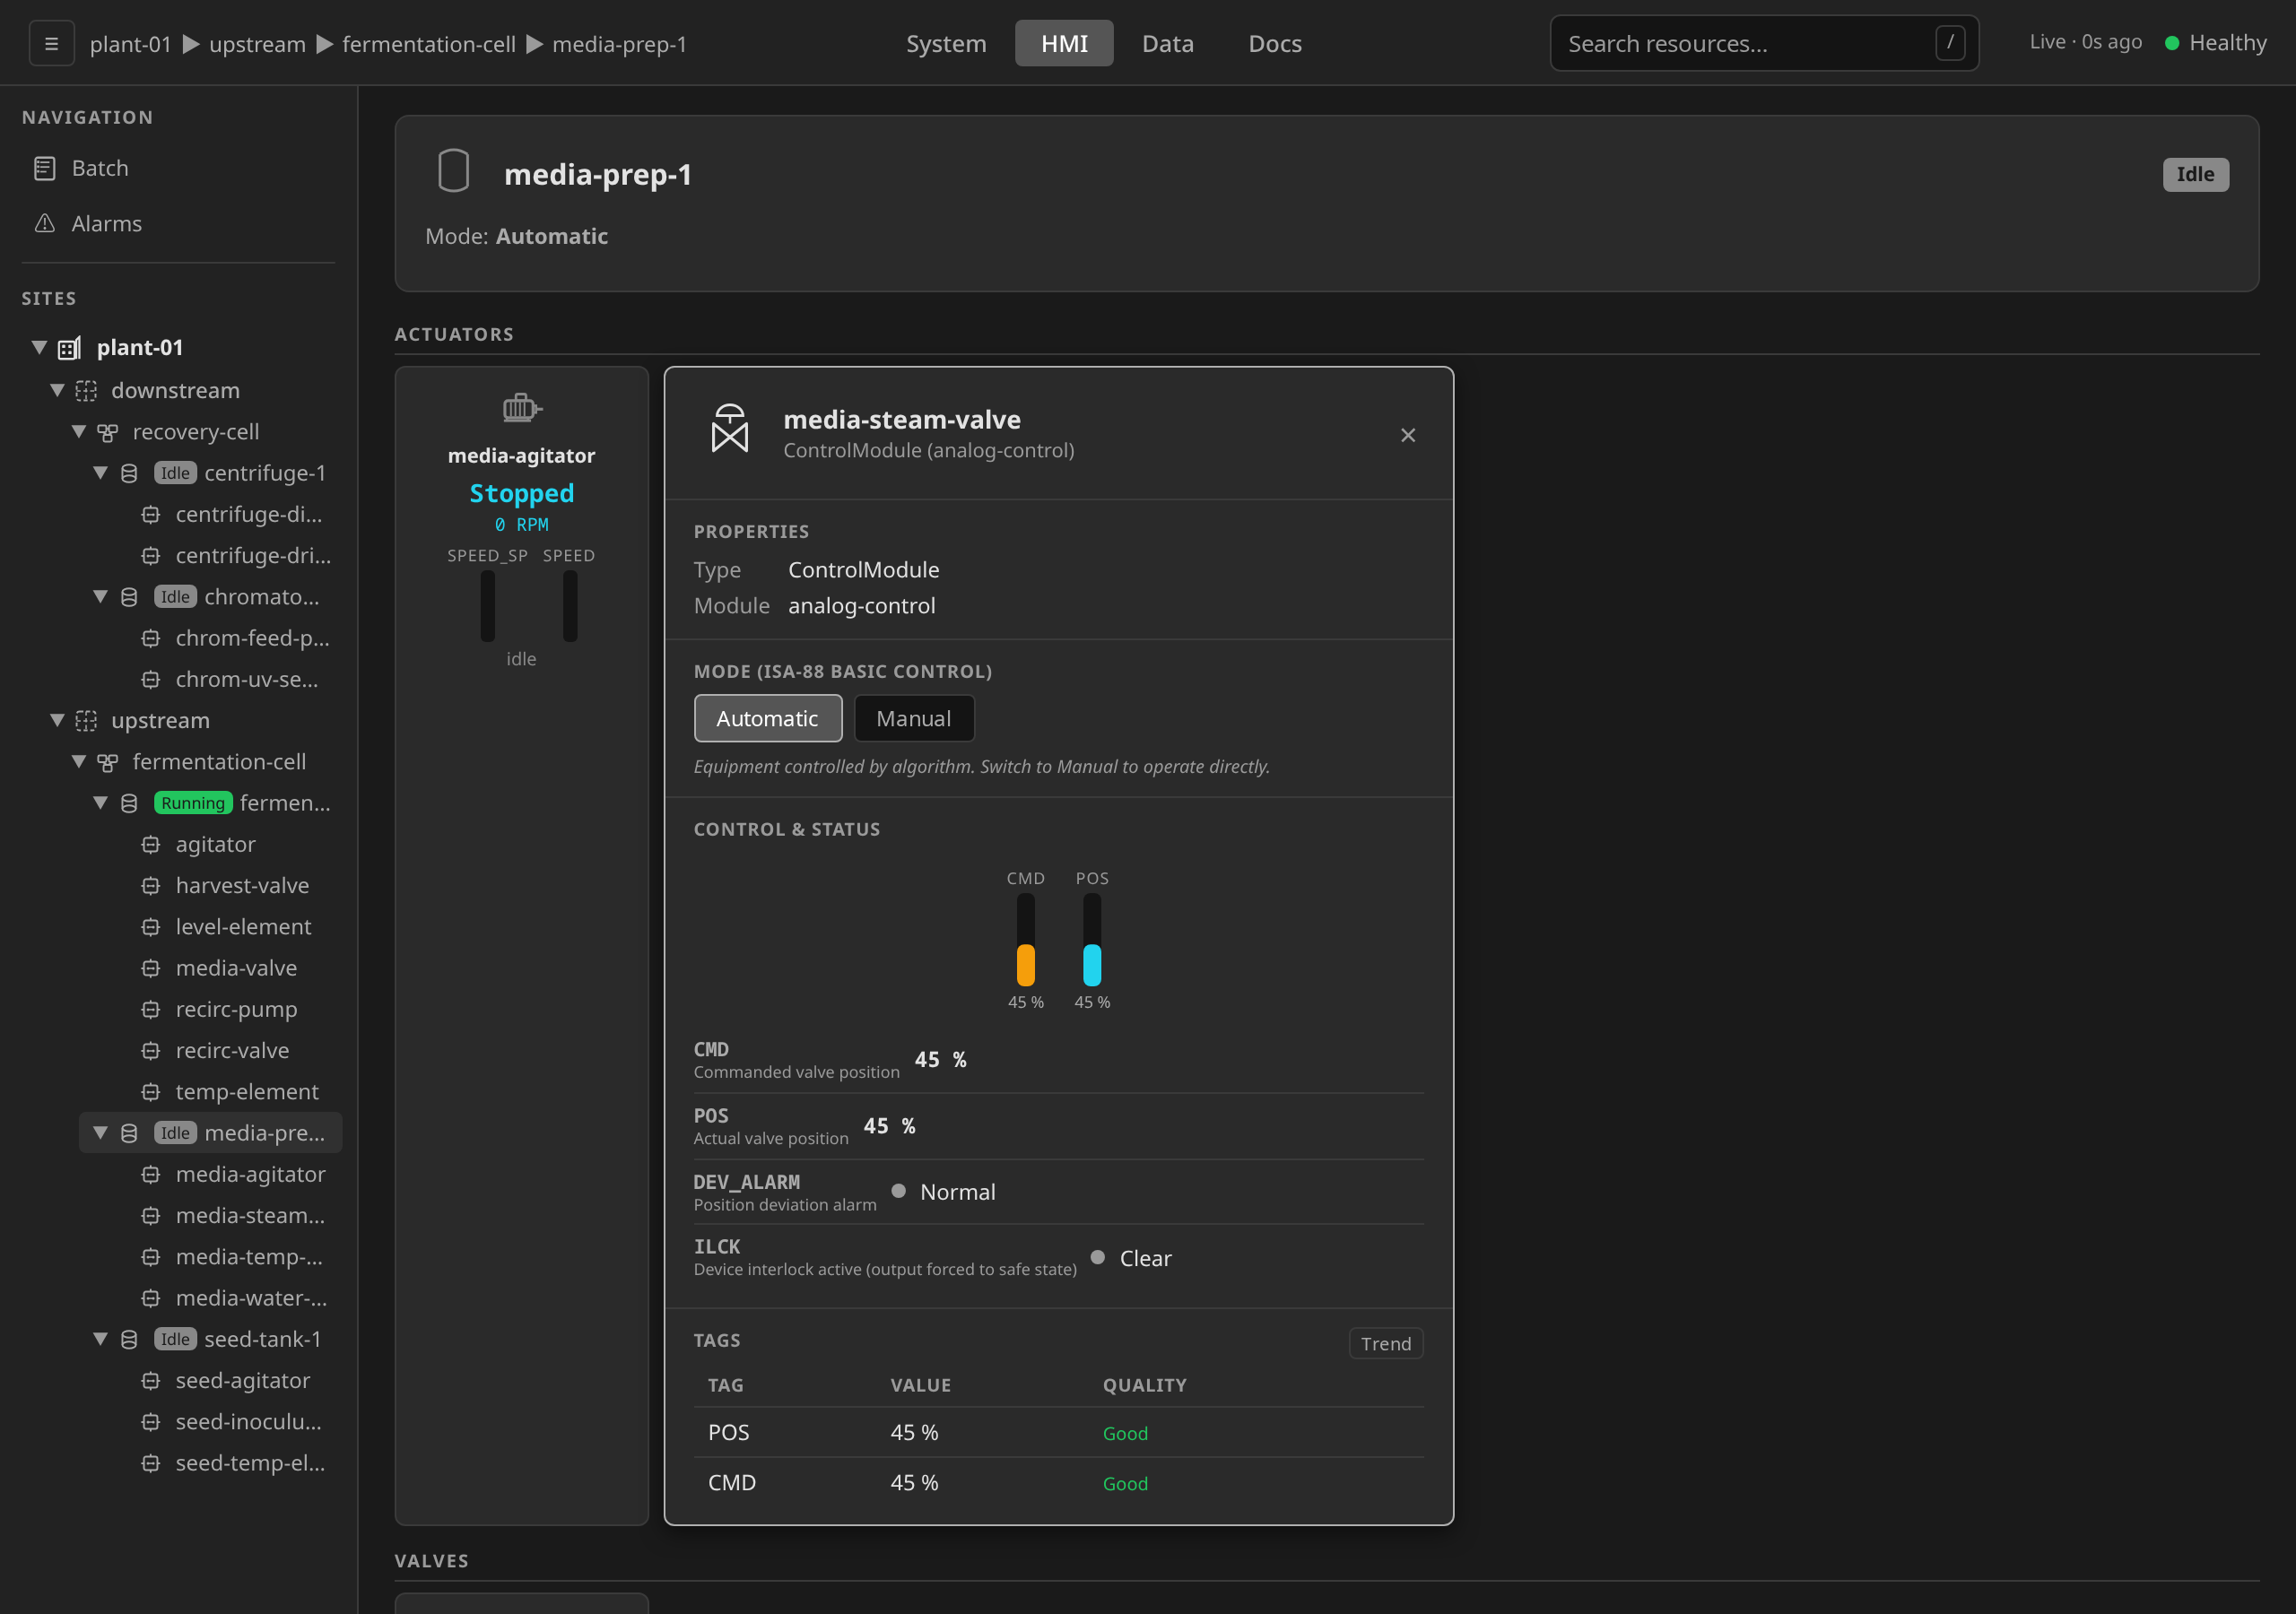Click the centrifuge-di... module icon
The image size is (2296, 1614).
coord(151,515)
